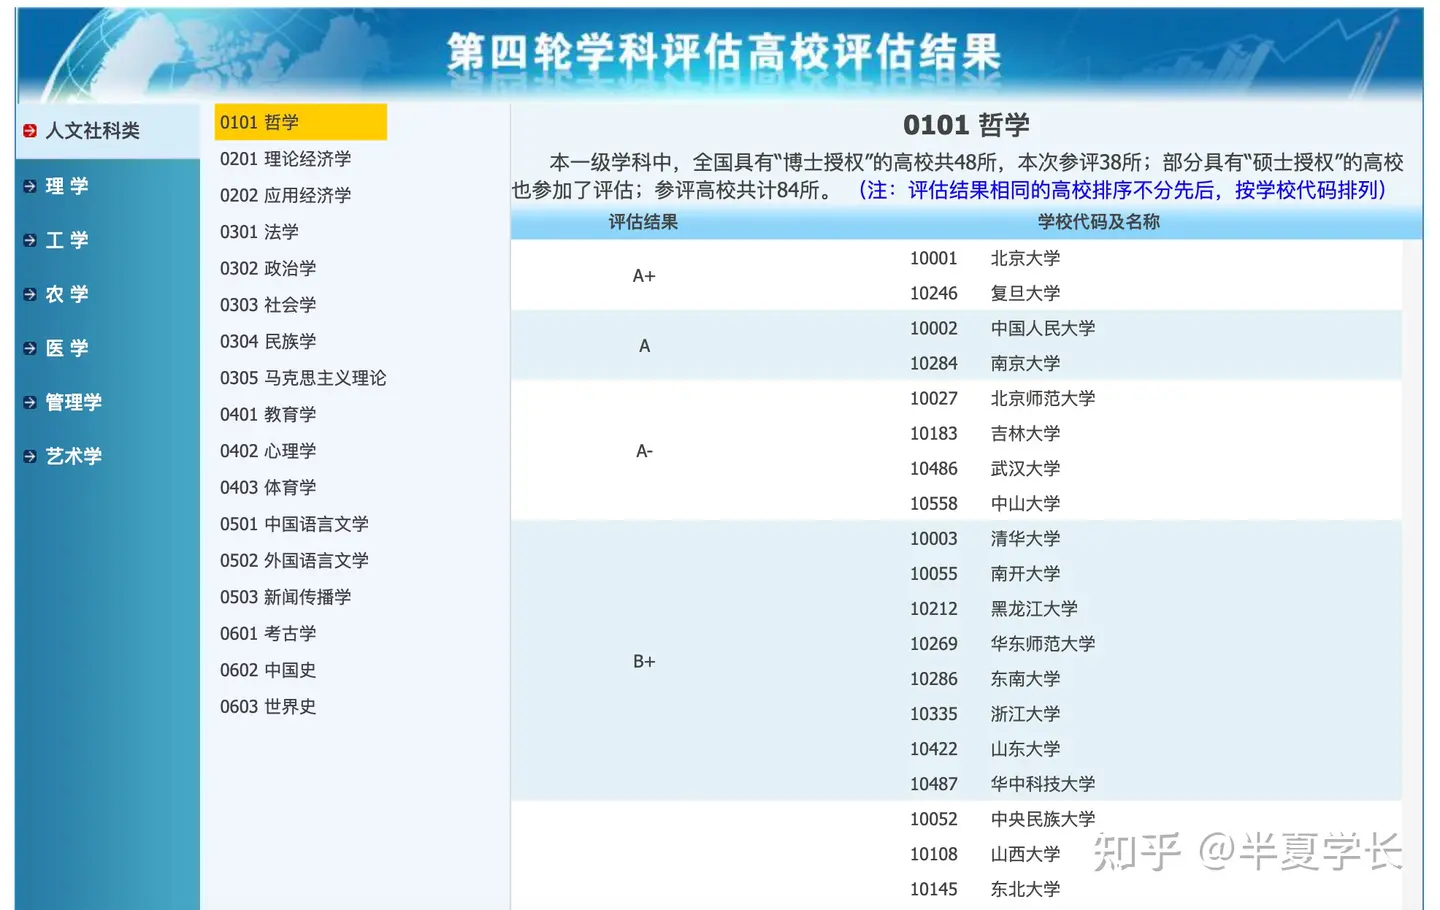The height and width of the screenshot is (910, 1440).
Task: Click arrow icon beside 农学
Action: 30,294
